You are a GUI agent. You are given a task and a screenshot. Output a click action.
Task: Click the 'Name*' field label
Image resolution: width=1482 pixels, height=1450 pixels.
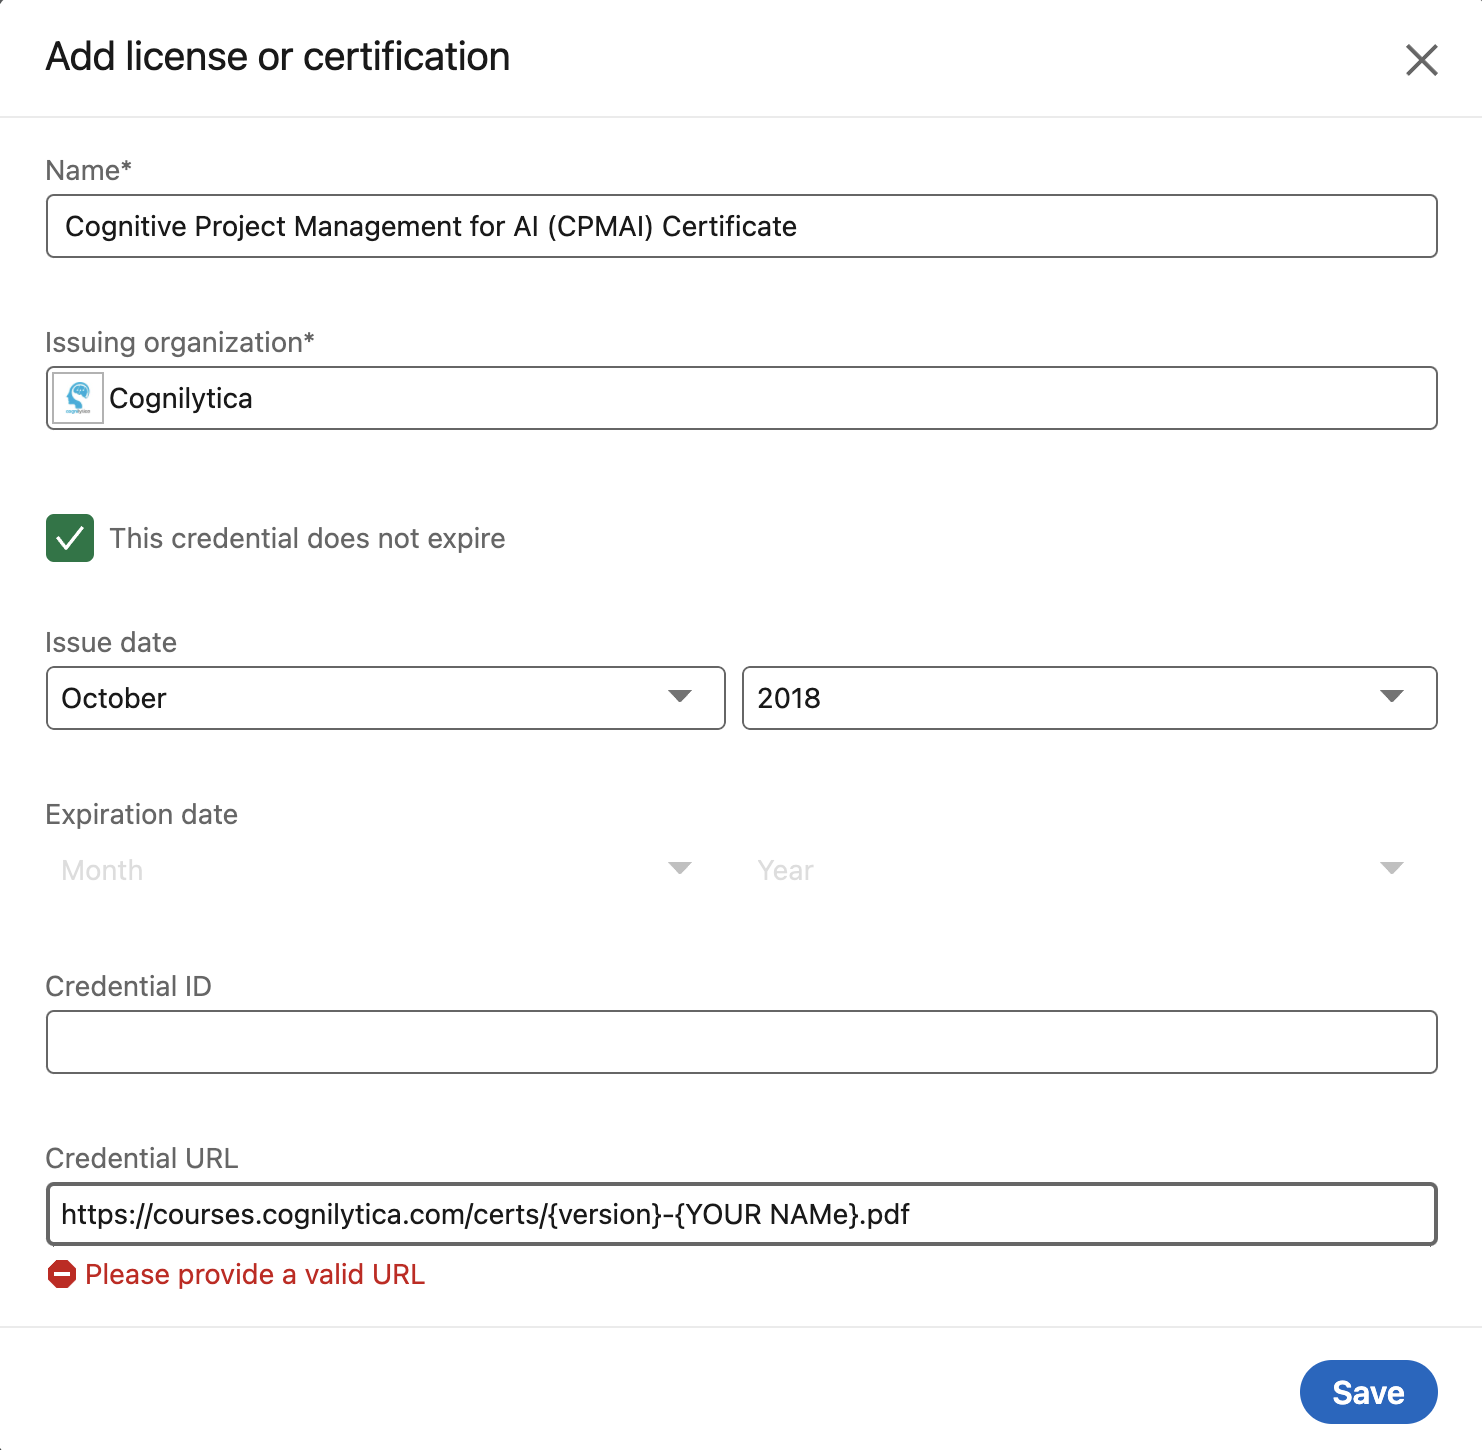click(89, 170)
